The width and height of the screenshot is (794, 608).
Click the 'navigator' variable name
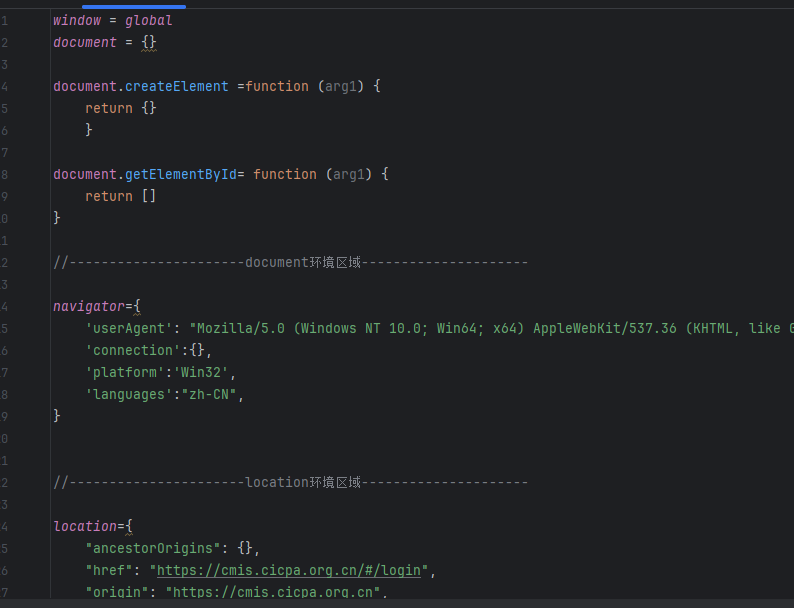[89, 307]
